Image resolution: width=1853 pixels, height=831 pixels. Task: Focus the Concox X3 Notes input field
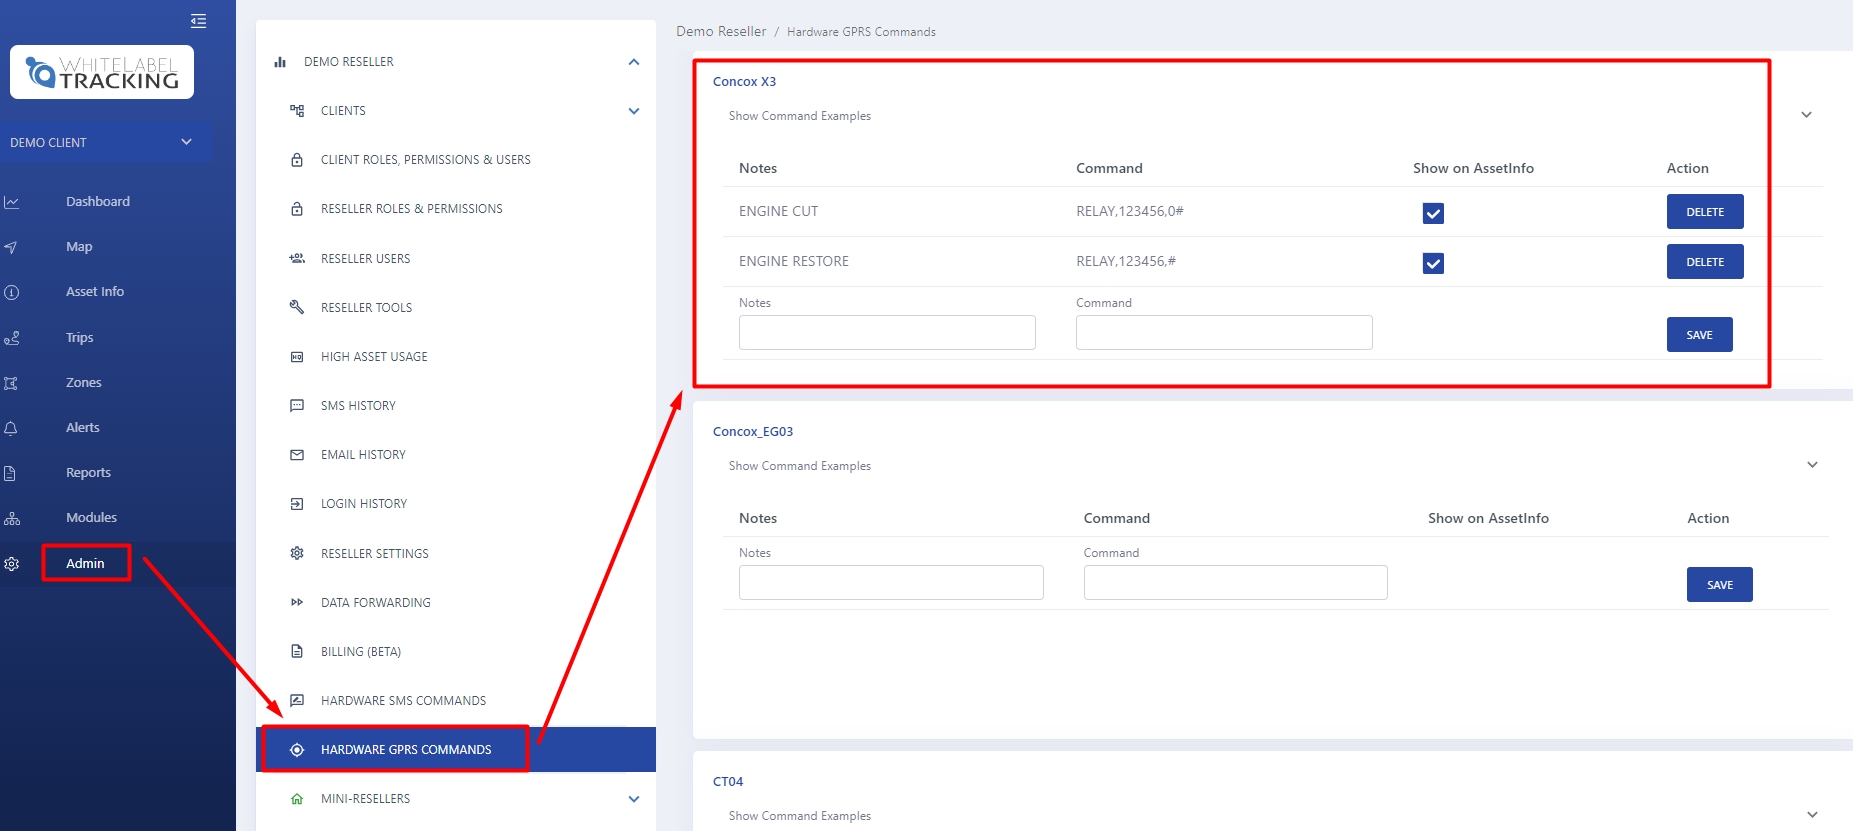pyautogui.click(x=887, y=333)
